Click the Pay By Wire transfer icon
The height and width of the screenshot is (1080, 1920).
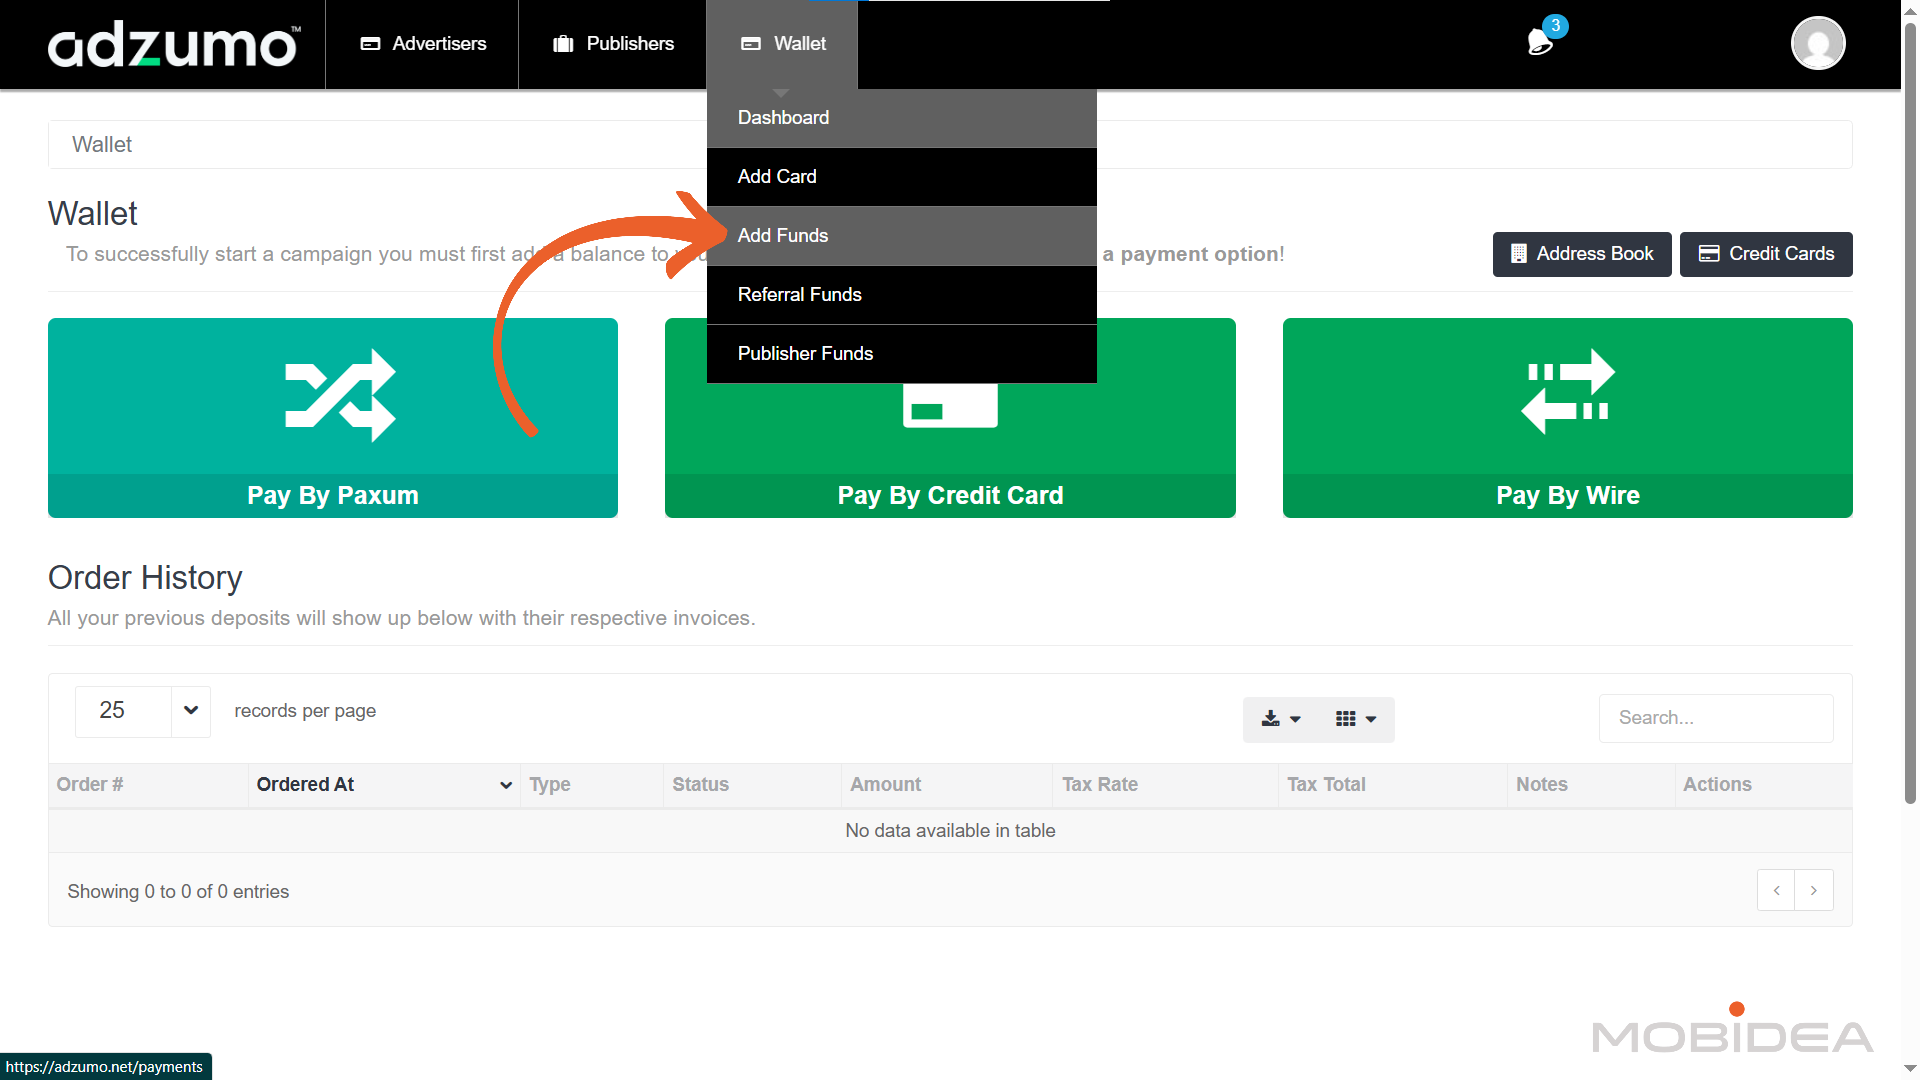pos(1567,391)
